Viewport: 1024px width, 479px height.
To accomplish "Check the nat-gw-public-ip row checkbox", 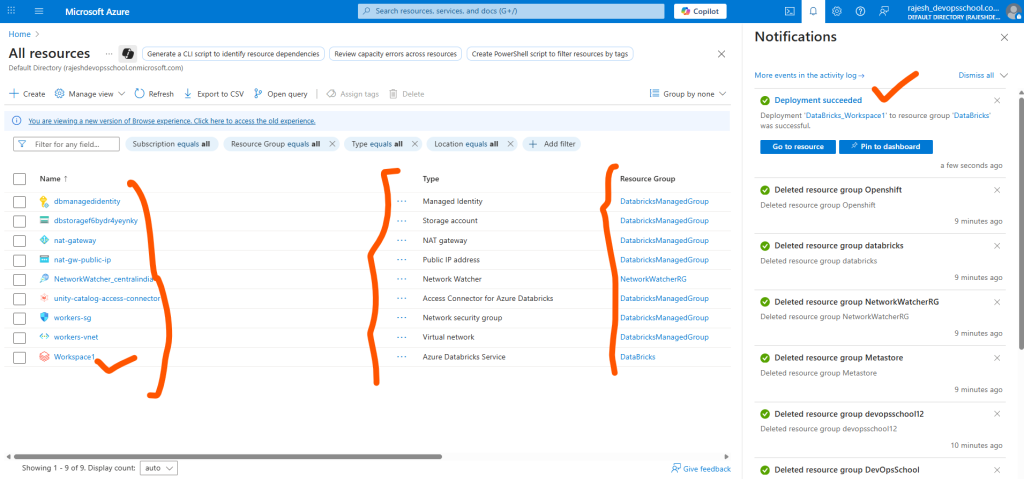I will pos(20,260).
